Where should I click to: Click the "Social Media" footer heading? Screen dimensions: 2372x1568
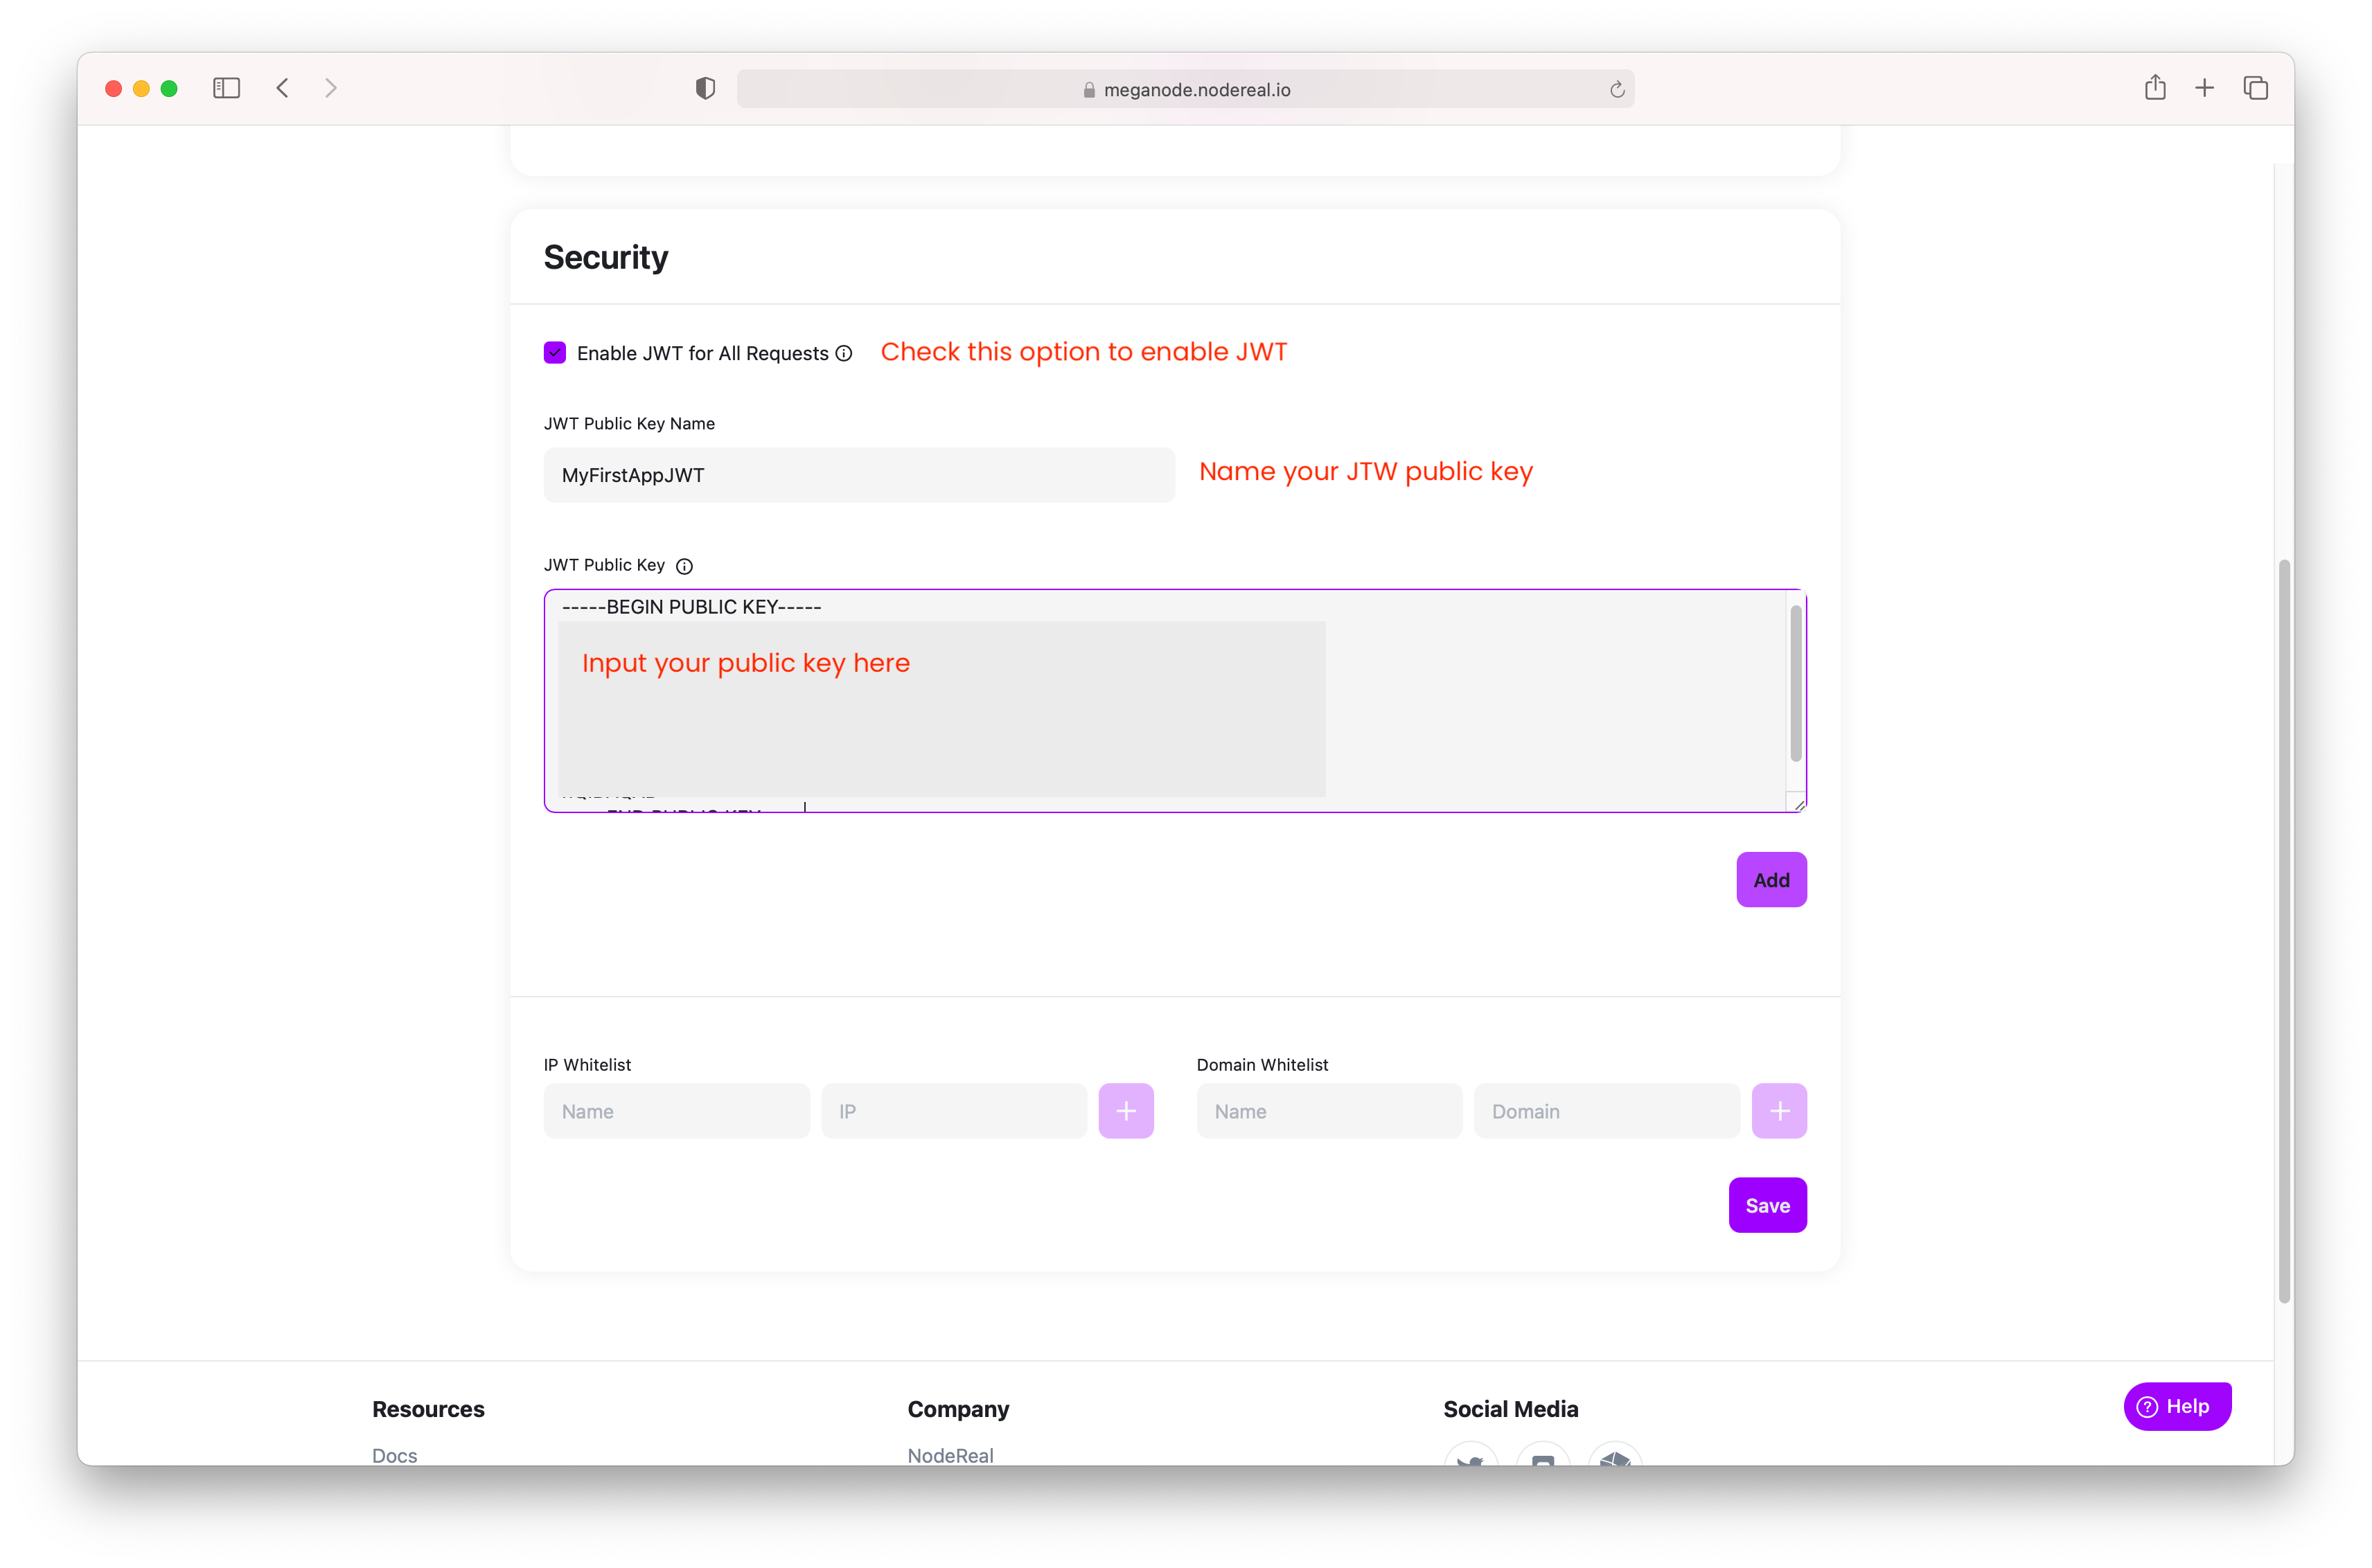click(x=1510, y=1408)
